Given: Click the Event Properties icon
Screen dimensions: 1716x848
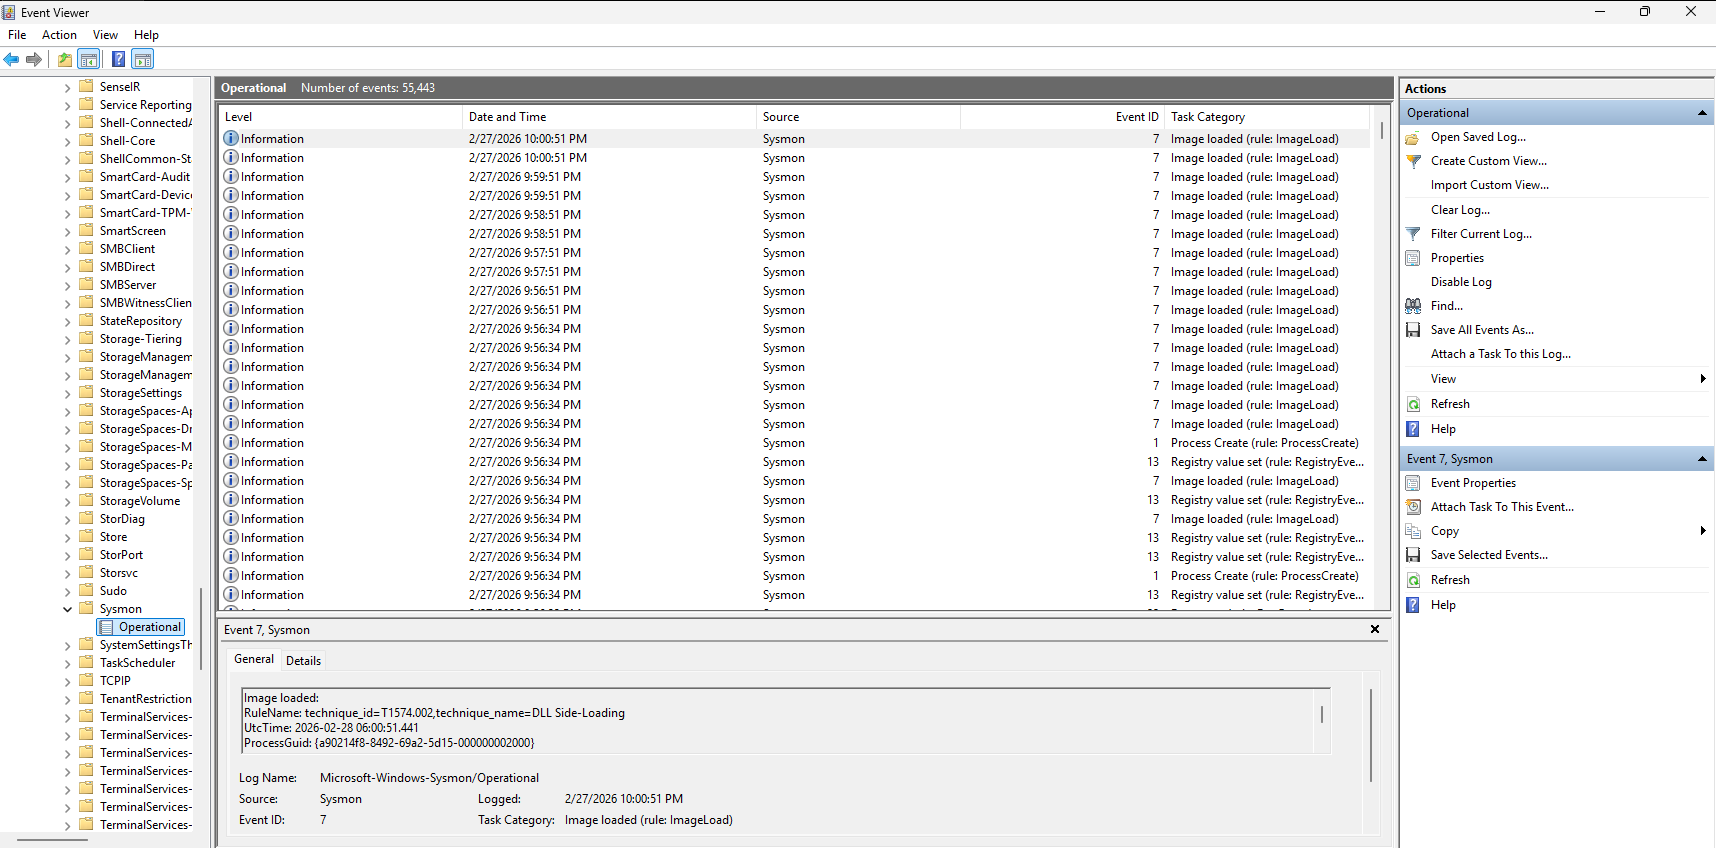Looking at the screenshot, I should pyautogui.click(x=1413, y=483).
